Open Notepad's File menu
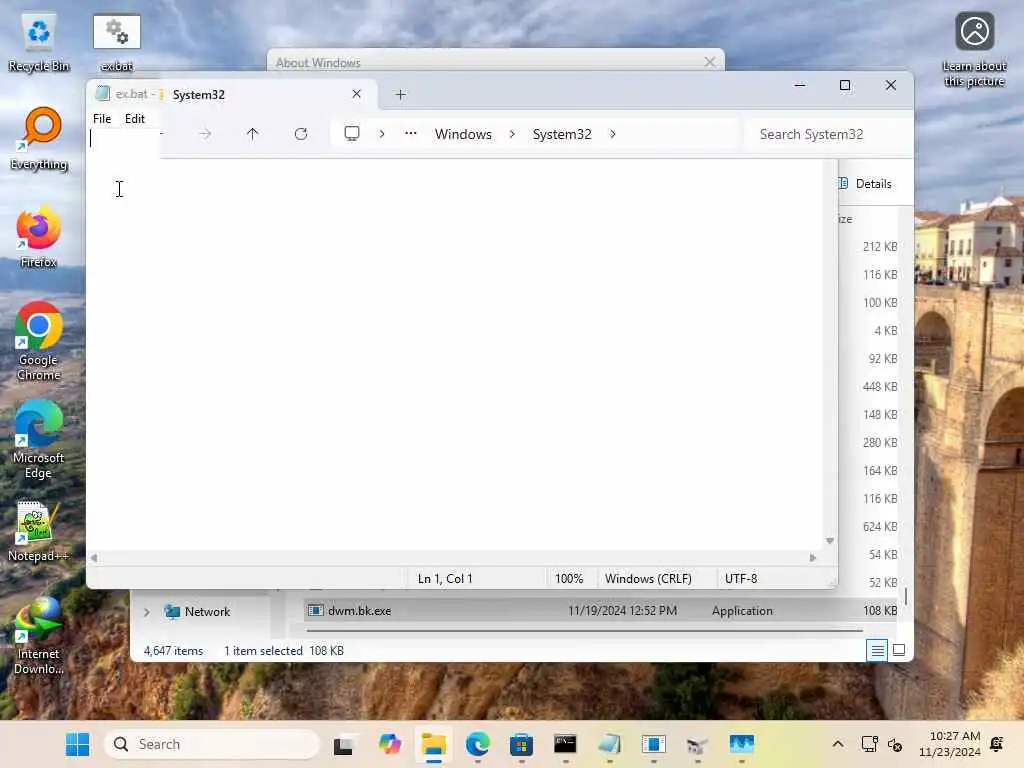Screen dimensions: 1024x768 (x=102, y=119)
